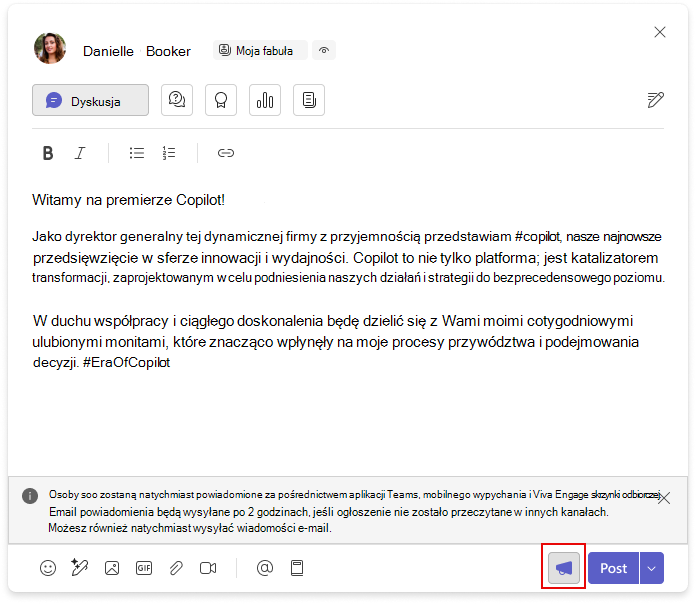Click the topics book icon

point(297,568)
